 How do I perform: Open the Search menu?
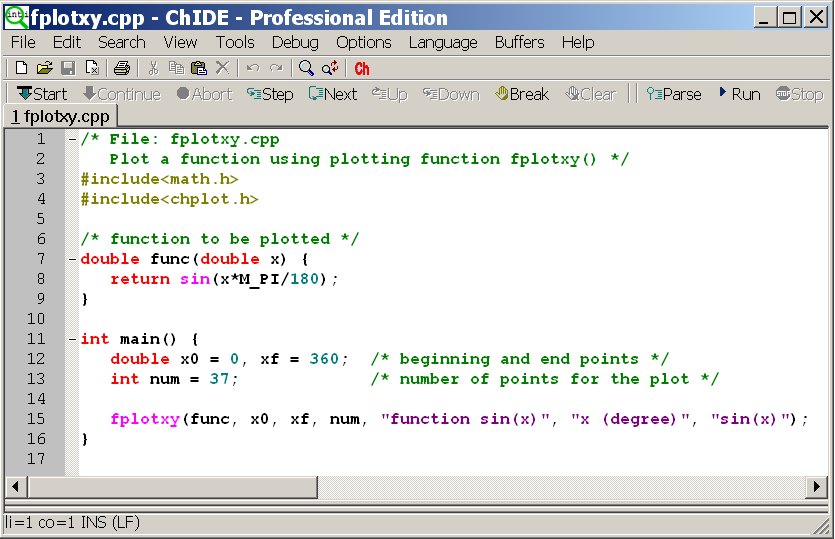click(x=121, y=43)
